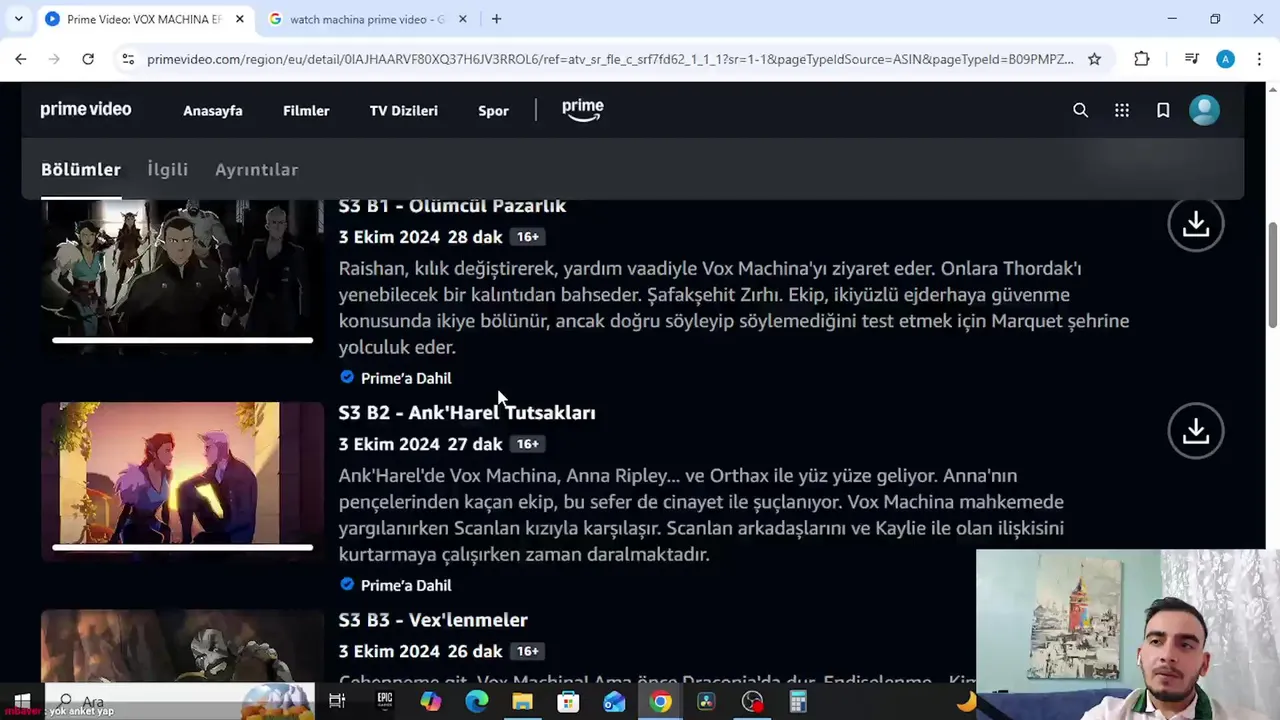Open episode title S3 B2 - Ank'Harel Tutsakları
The width and height of the screenshot is (1280, 720).
(x=467, y=412)
